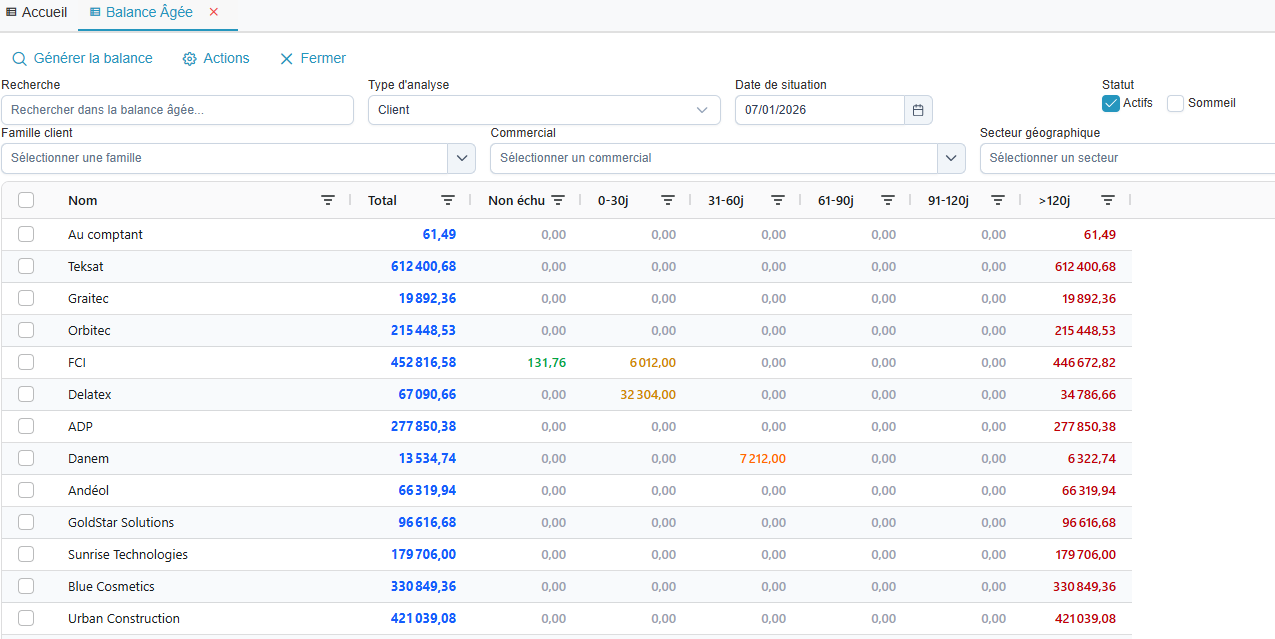The height and width of the screenshot is (639, 1275).
Task: Click the gear icon next to Actions
Action: click(189, 58)
